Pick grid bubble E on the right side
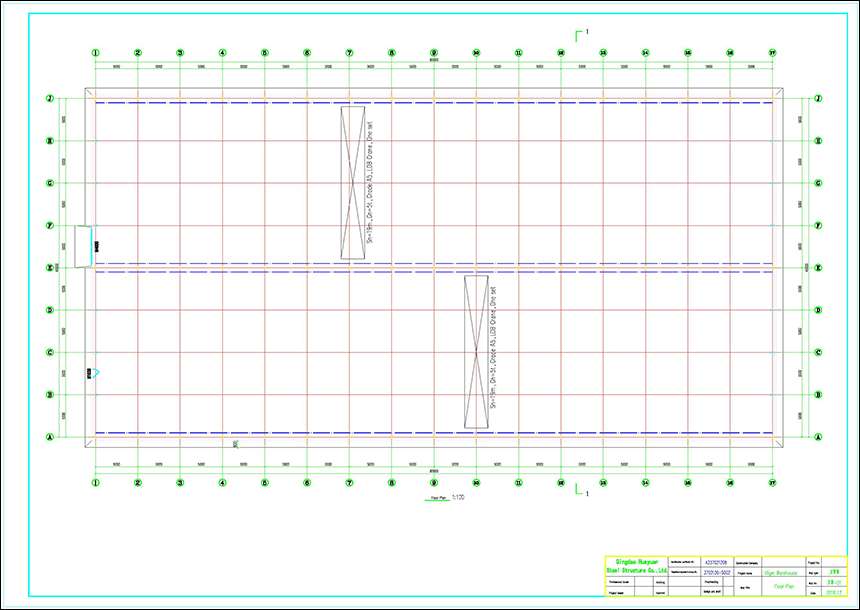860x610 pixels. 818,268
